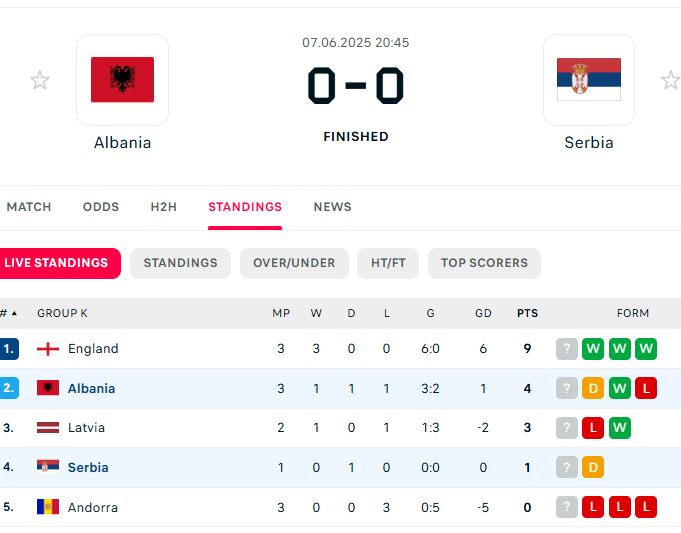The image size is (681, 533).
Task: Open Andorra team link in table
Action: tap(93, 507)
